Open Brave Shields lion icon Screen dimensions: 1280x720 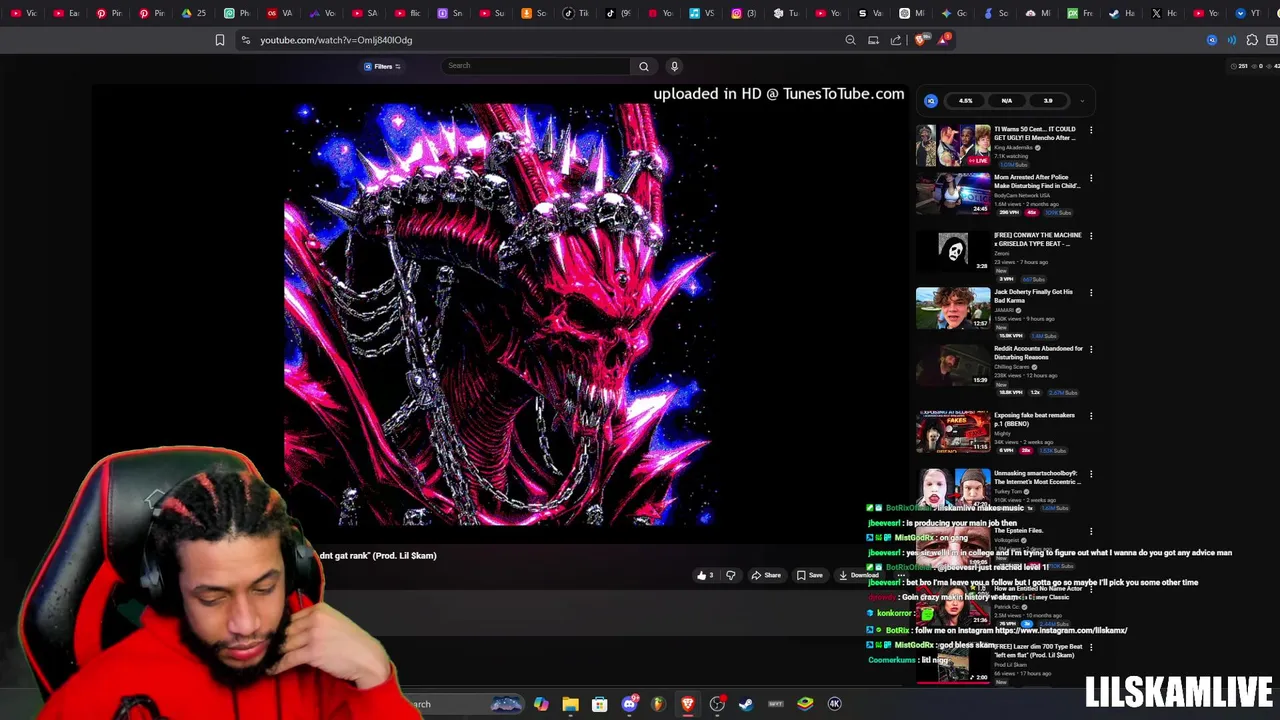click(920, 40)
